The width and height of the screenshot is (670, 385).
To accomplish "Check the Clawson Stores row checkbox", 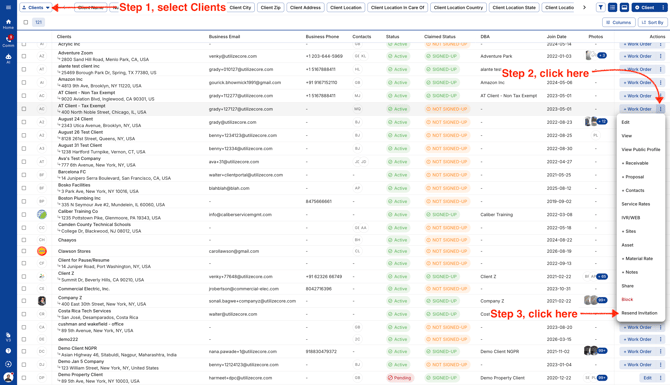I will pyautogui.click(x=24, y=251).
